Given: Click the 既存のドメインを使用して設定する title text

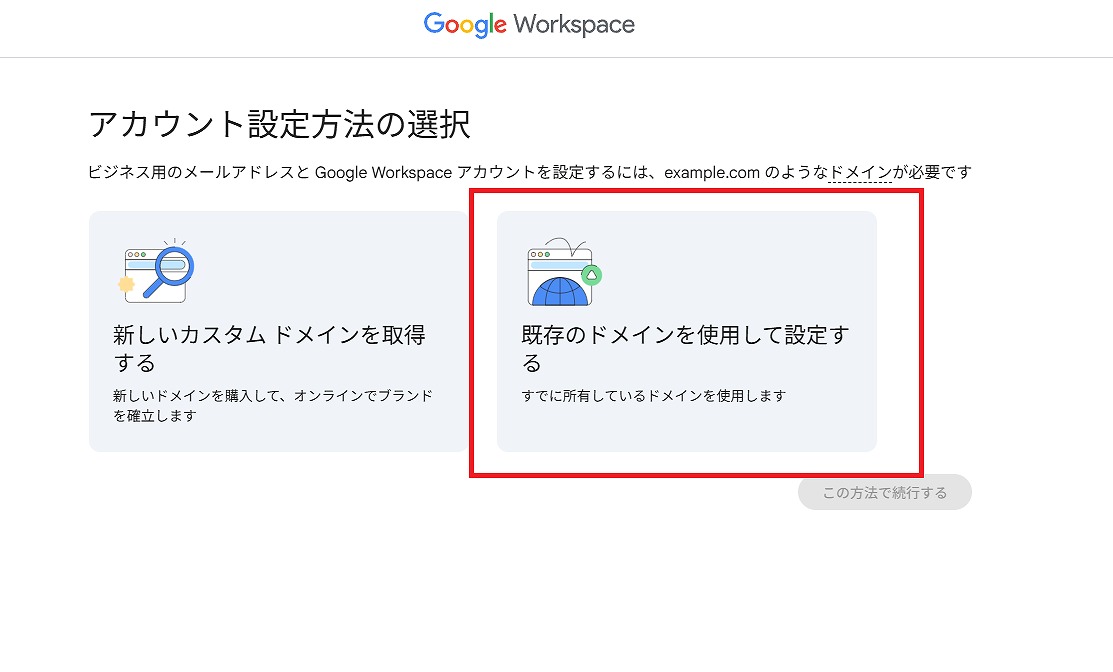Looking at the screenshot, I should tap(684, 348).
